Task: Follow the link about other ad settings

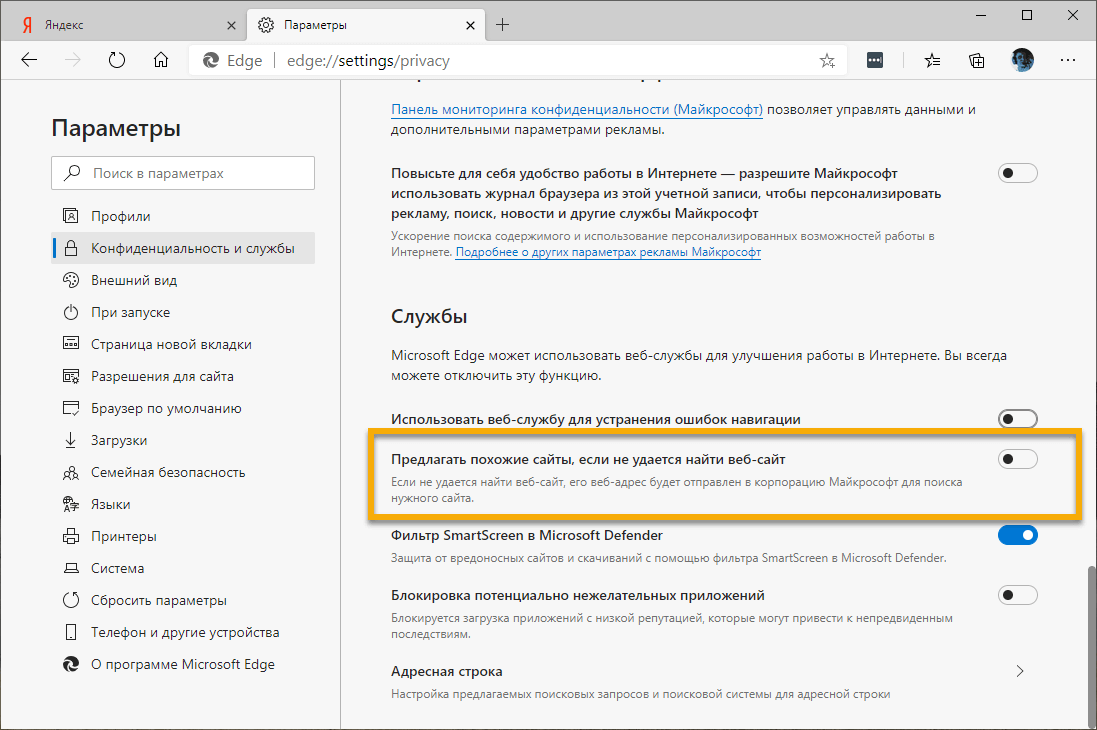Action: tap(608, 253)
